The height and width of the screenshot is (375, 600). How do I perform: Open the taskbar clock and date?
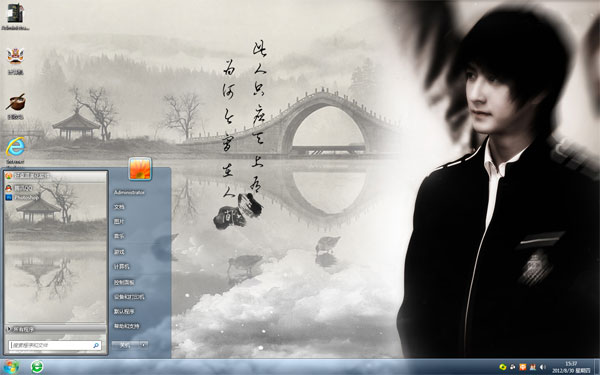pyautogui.click(x=571, y=367)
